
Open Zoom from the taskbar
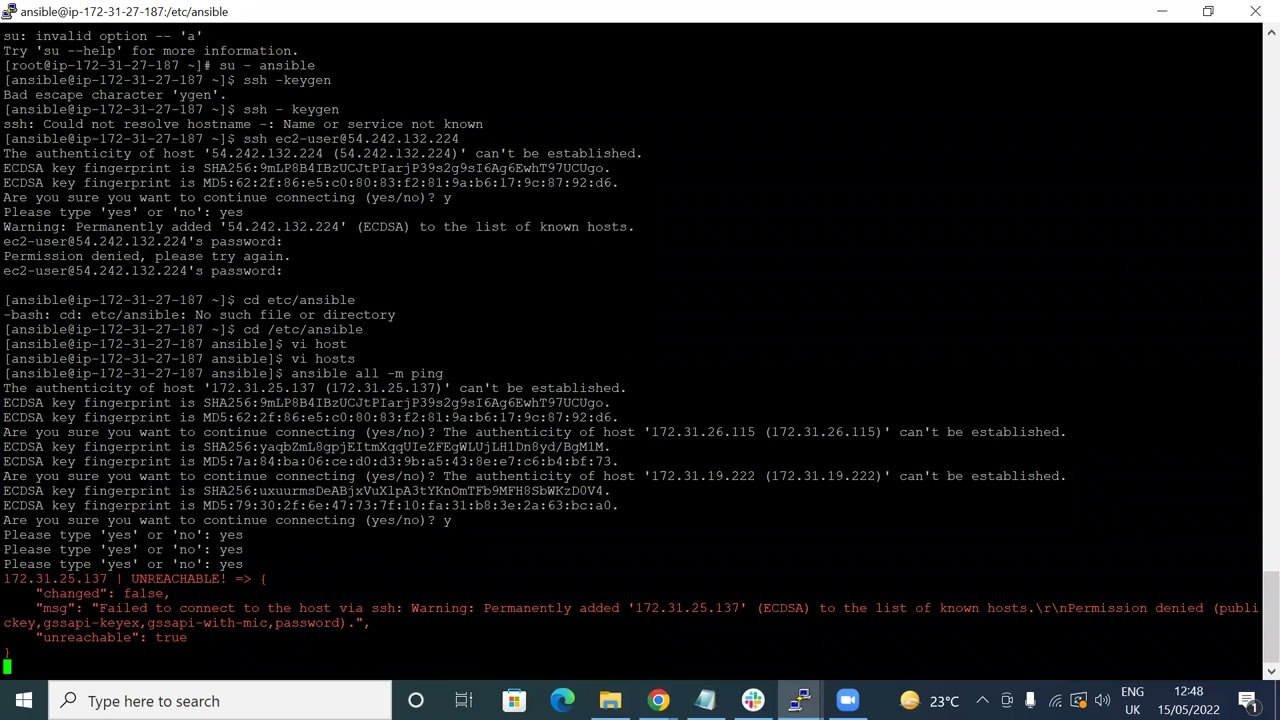pos(848,701)
